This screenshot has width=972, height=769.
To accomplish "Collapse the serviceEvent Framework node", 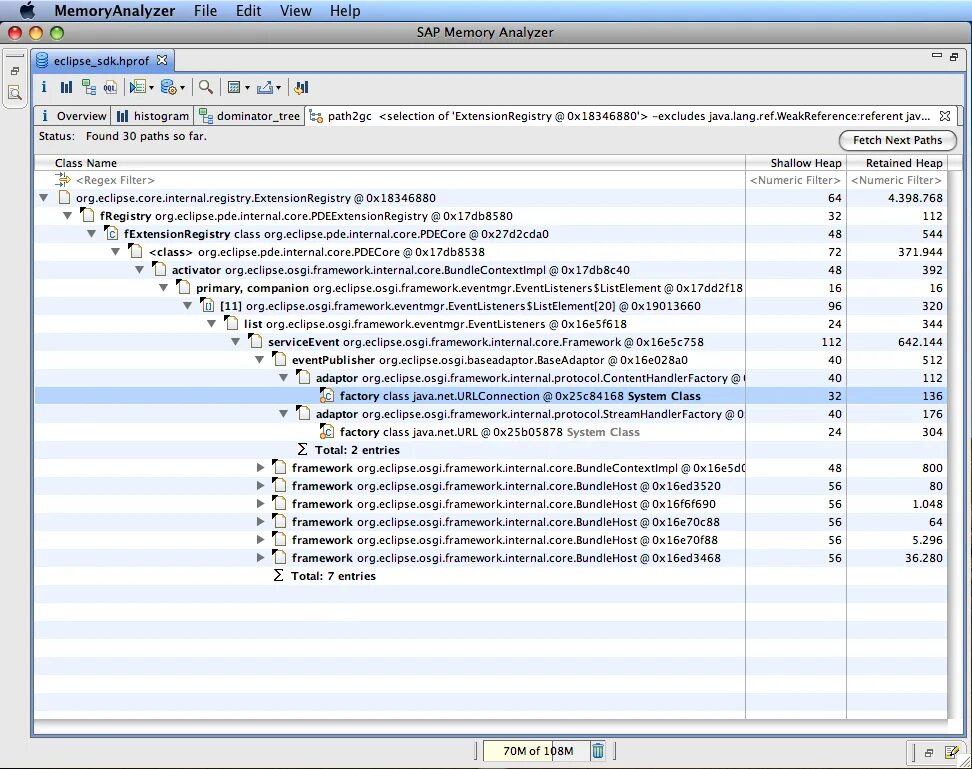I will pos(236,342).
